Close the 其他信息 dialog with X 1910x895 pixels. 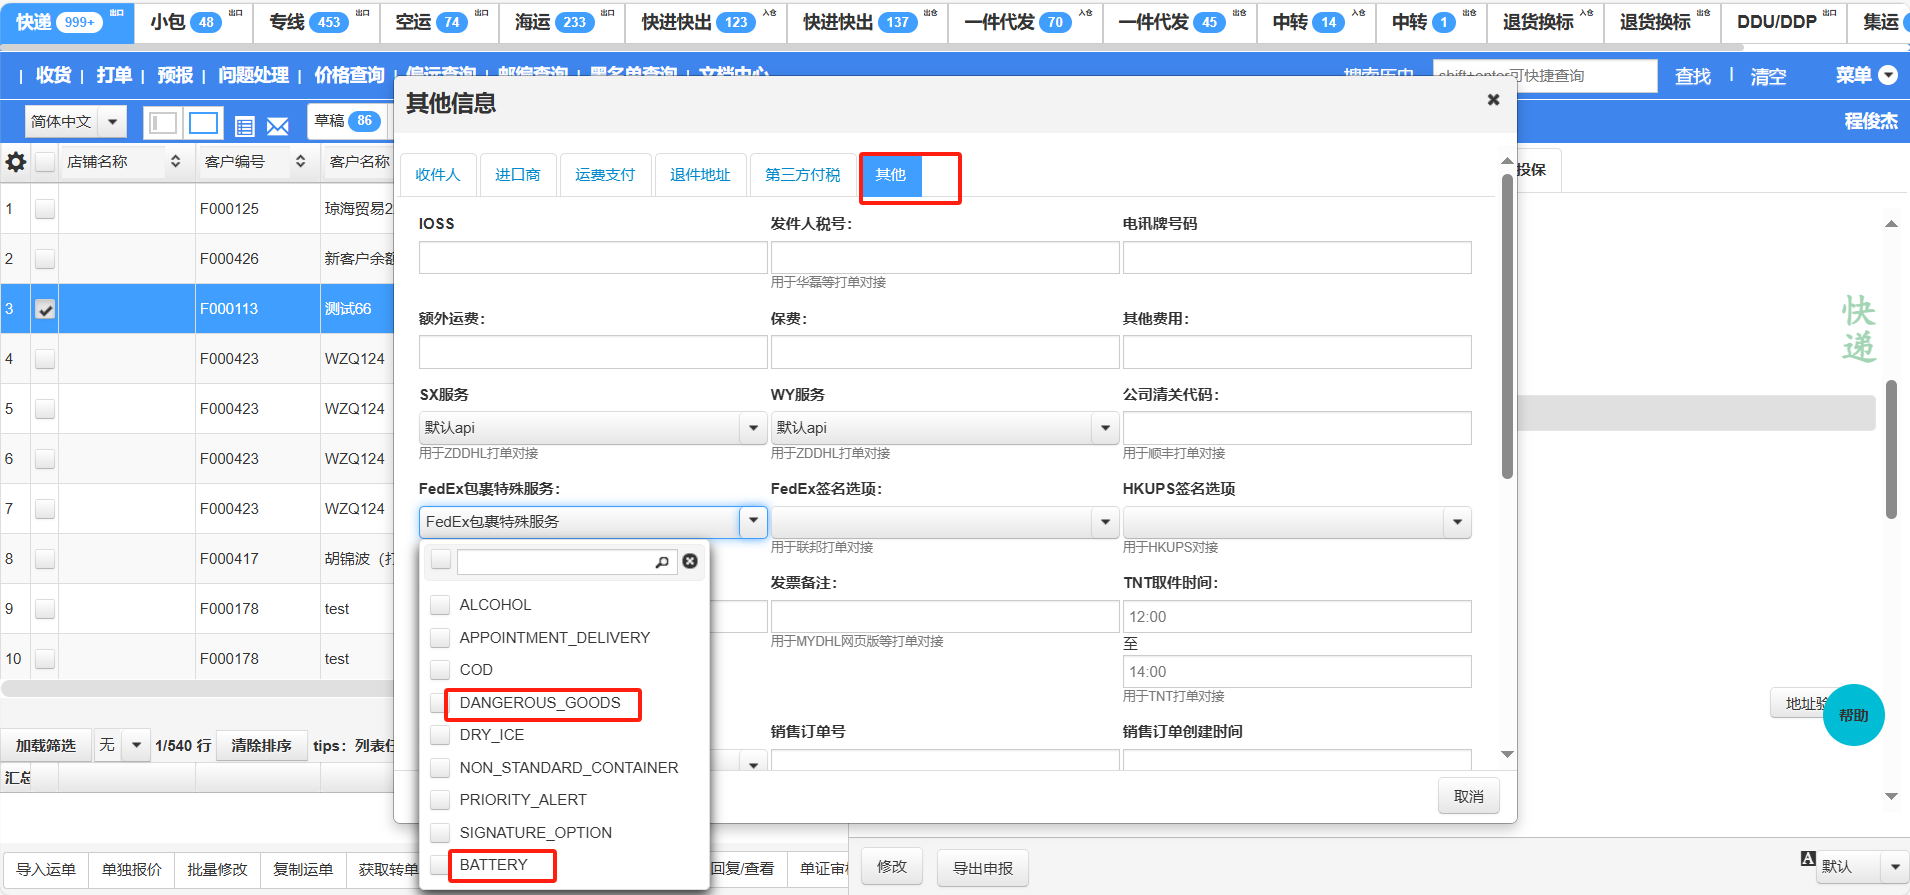coord(1493,100)
